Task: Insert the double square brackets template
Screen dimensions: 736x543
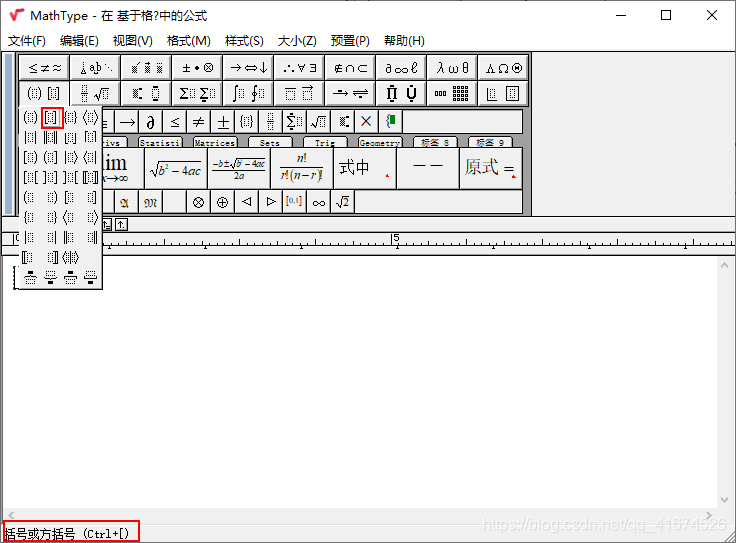Action: (91, 177)
